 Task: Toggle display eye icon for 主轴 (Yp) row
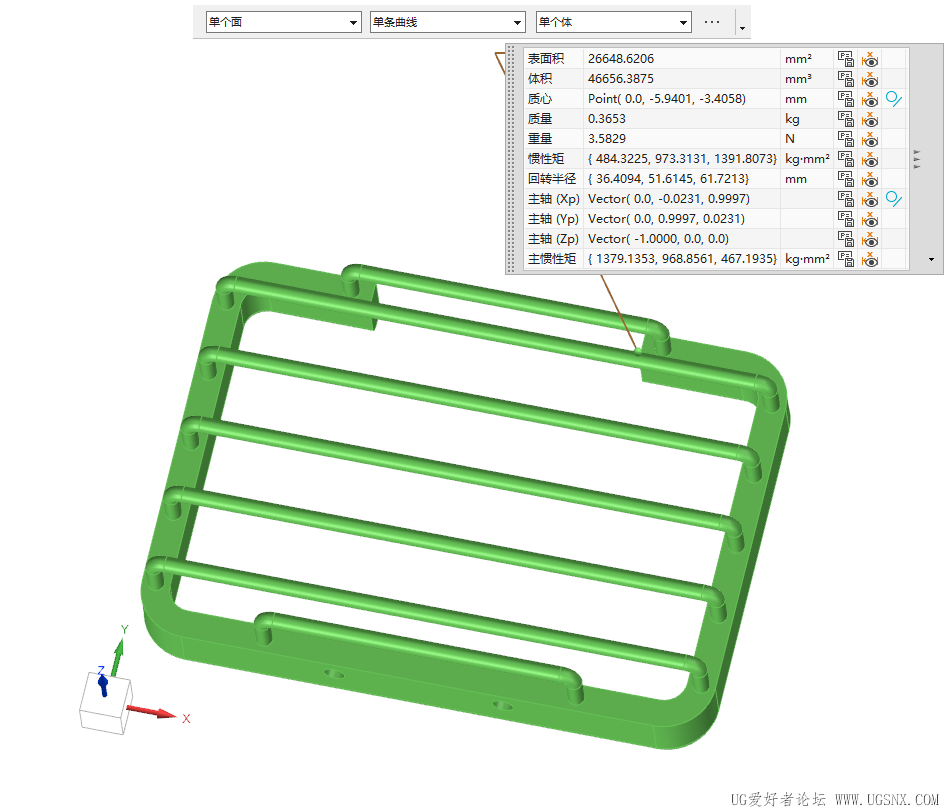click(870, 219)
